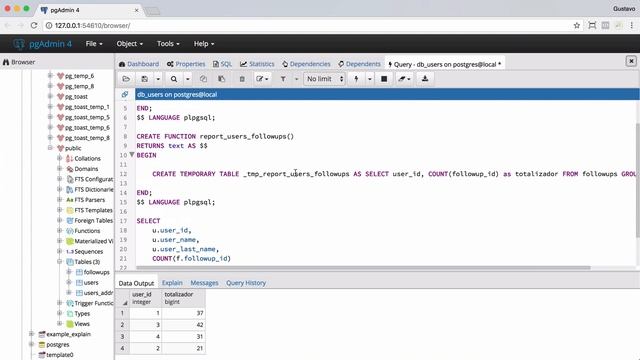The height and width of the screenshot is (360, 640).
Task: Click the connection status link icon
Action: (125, 94)
